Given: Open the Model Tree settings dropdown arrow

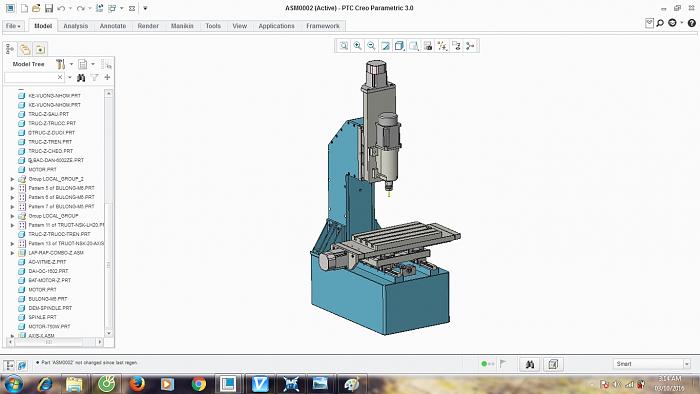Looking at the screenshot, I should point(71,64).
